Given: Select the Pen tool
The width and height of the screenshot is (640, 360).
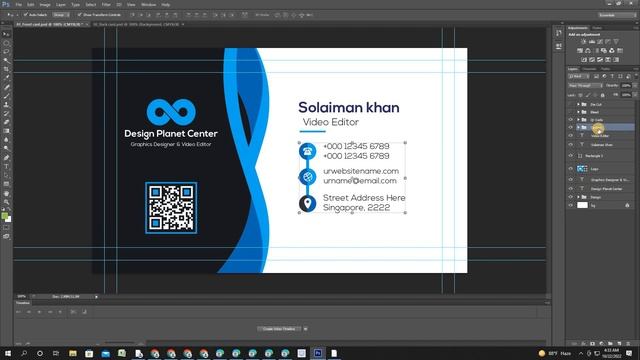Looking at the screenshot, I should coord(6,158).
